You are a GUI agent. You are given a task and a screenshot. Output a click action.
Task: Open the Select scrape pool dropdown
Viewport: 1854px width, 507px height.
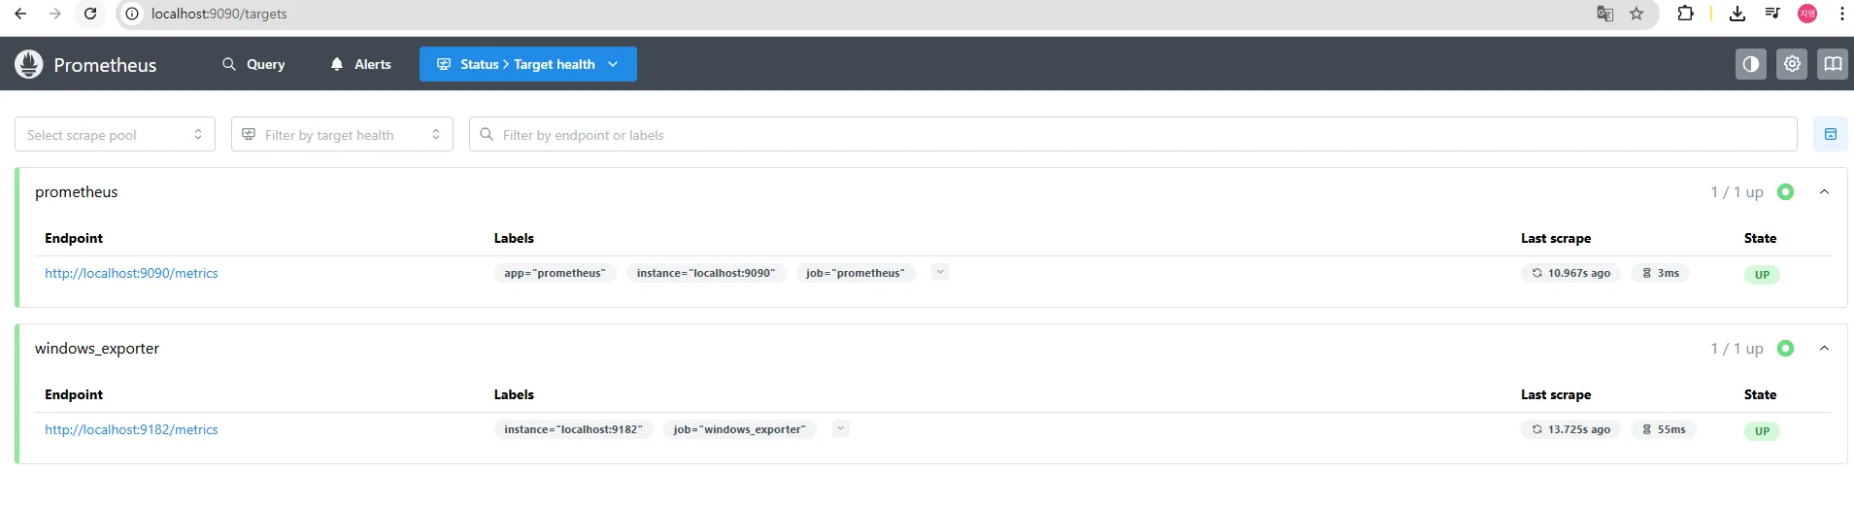(115, 134)
